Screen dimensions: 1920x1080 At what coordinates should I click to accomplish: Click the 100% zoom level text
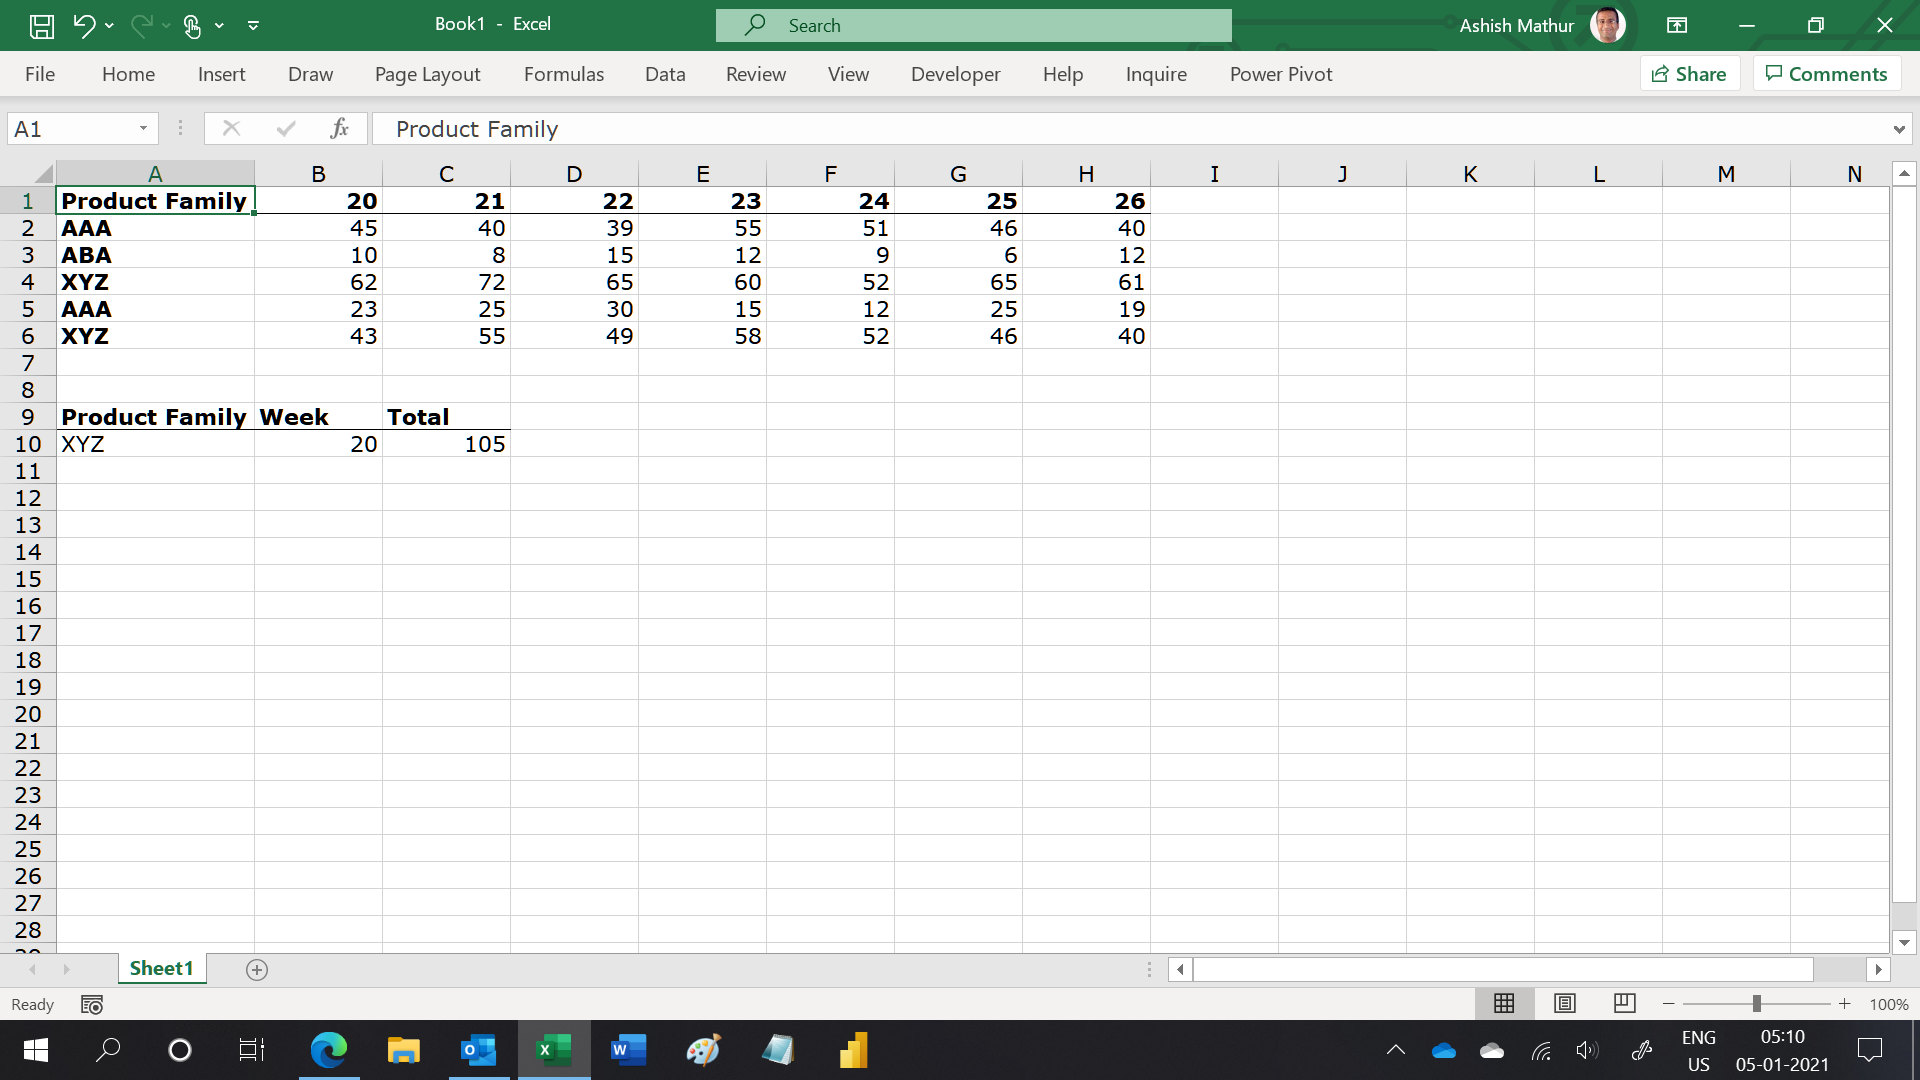[x=1889, y=1005]
